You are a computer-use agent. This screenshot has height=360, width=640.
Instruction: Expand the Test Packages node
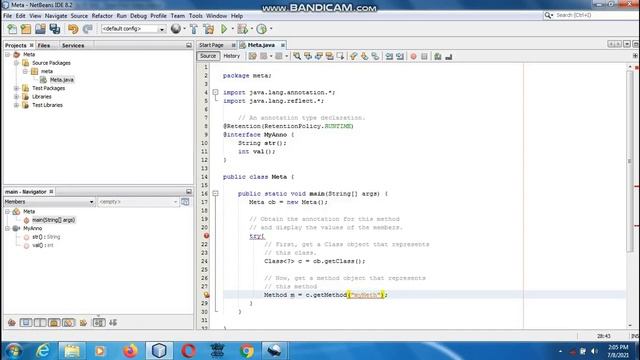[16, 88]
